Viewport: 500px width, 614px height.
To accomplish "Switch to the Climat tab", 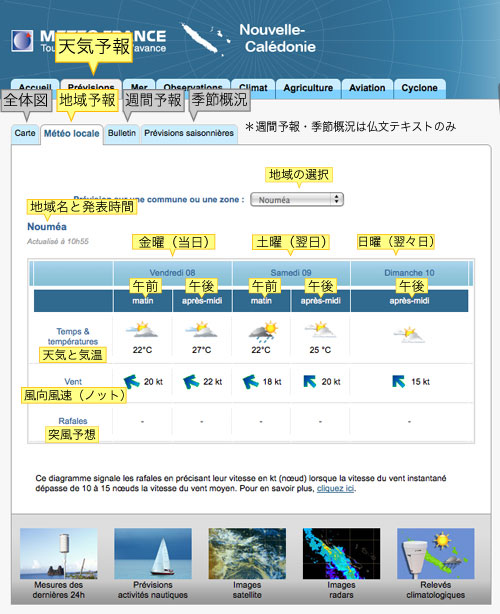I will (x=253, y=88).
